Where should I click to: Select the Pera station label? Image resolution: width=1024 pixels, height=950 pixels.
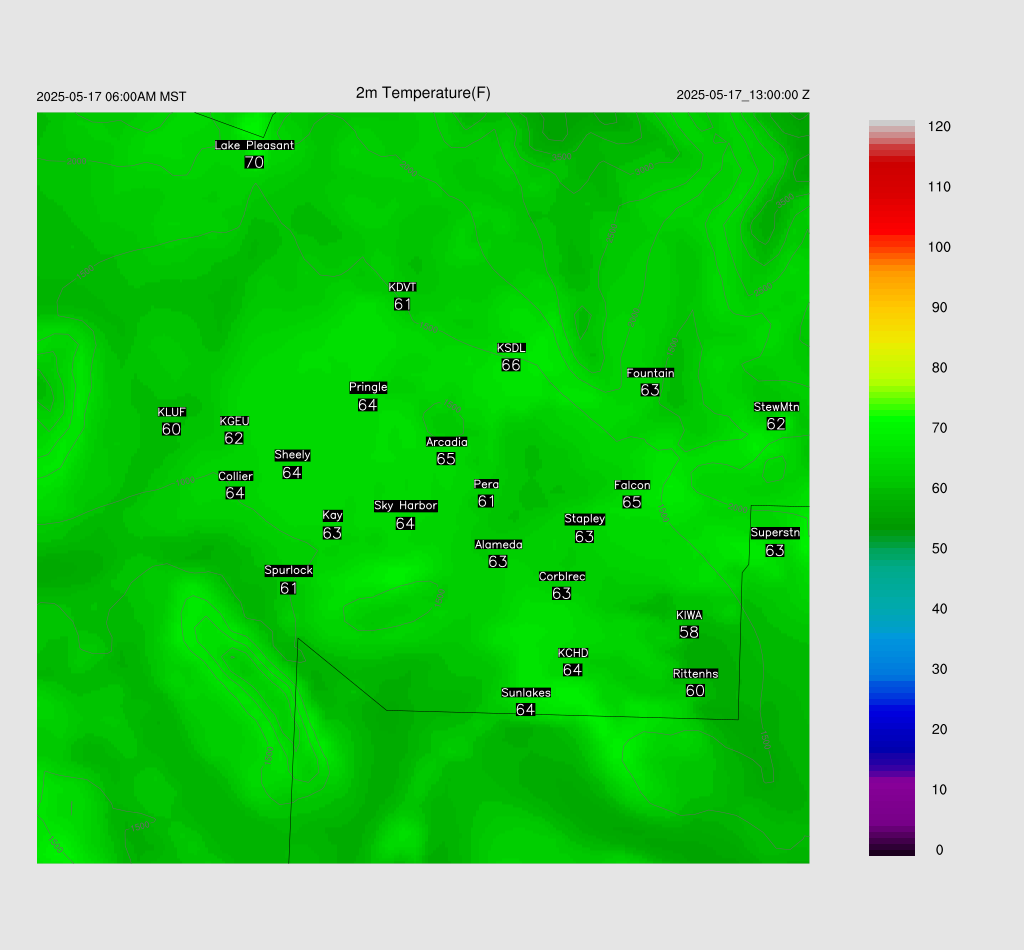coord(487,484)
